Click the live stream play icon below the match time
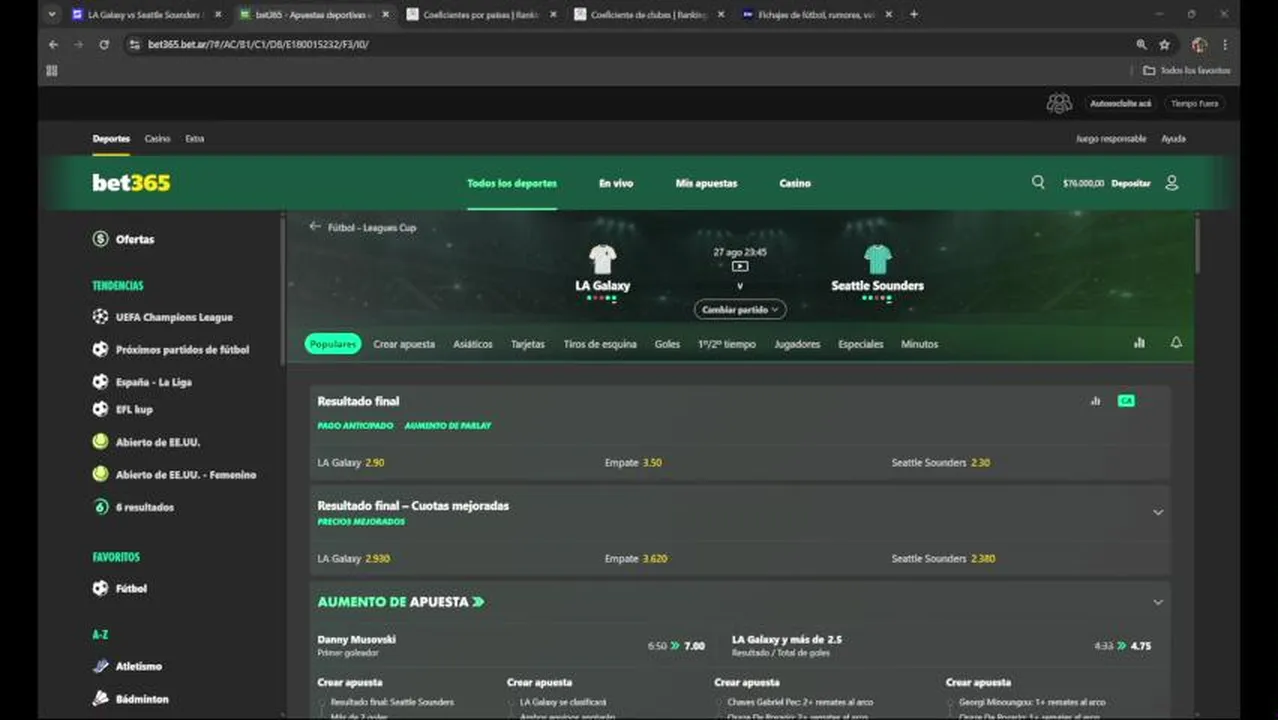The width and height of the screenshot is (1278, 720). [739, 267]
